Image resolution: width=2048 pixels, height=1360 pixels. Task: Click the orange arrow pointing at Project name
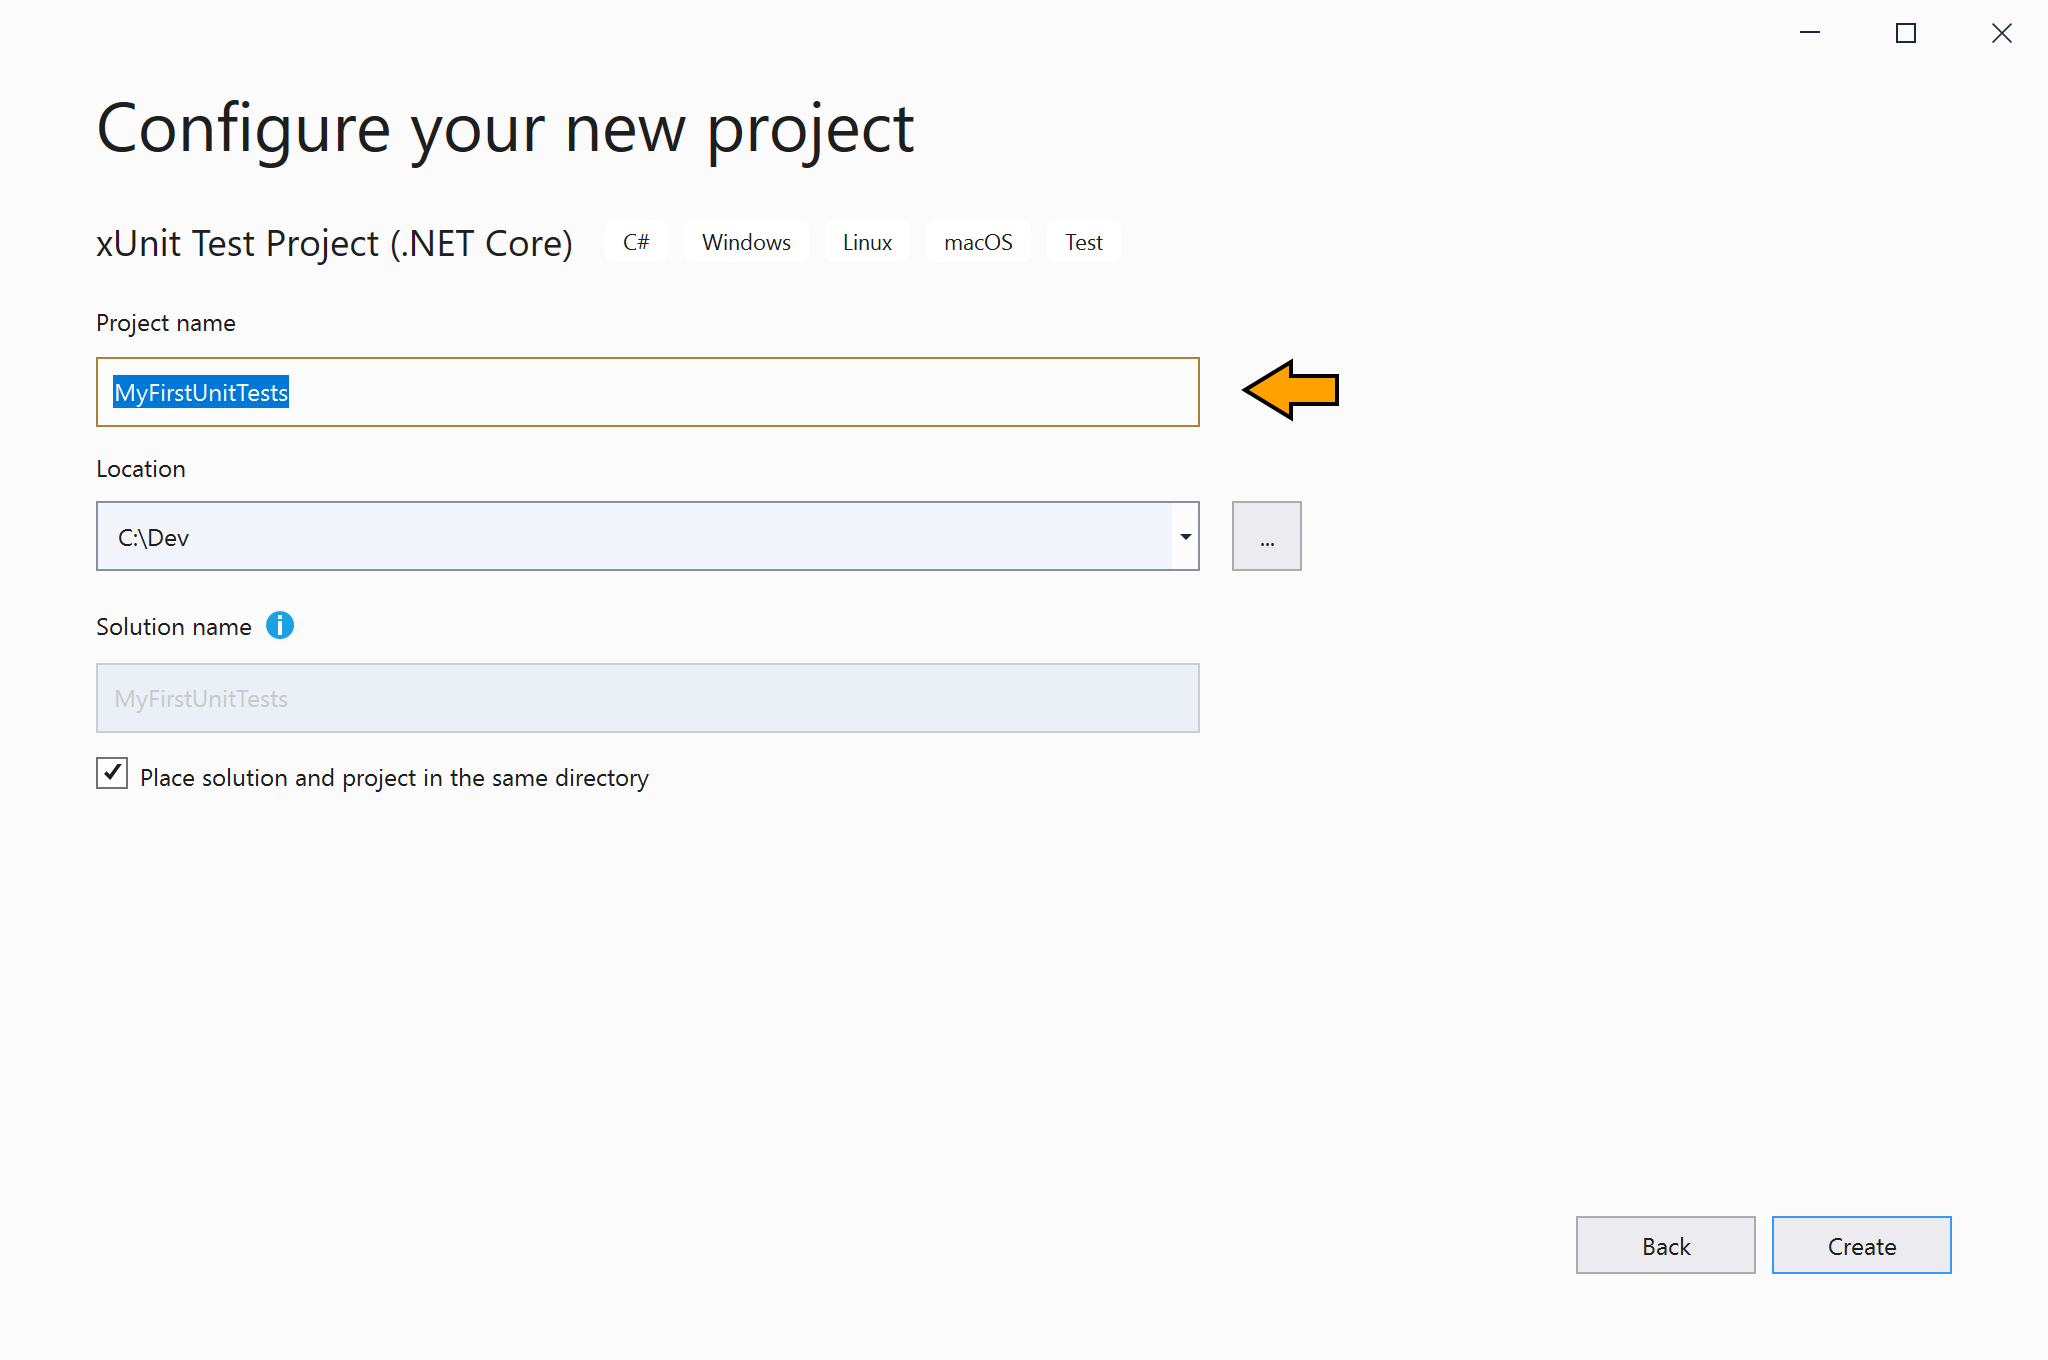(x=1288, y=392)
